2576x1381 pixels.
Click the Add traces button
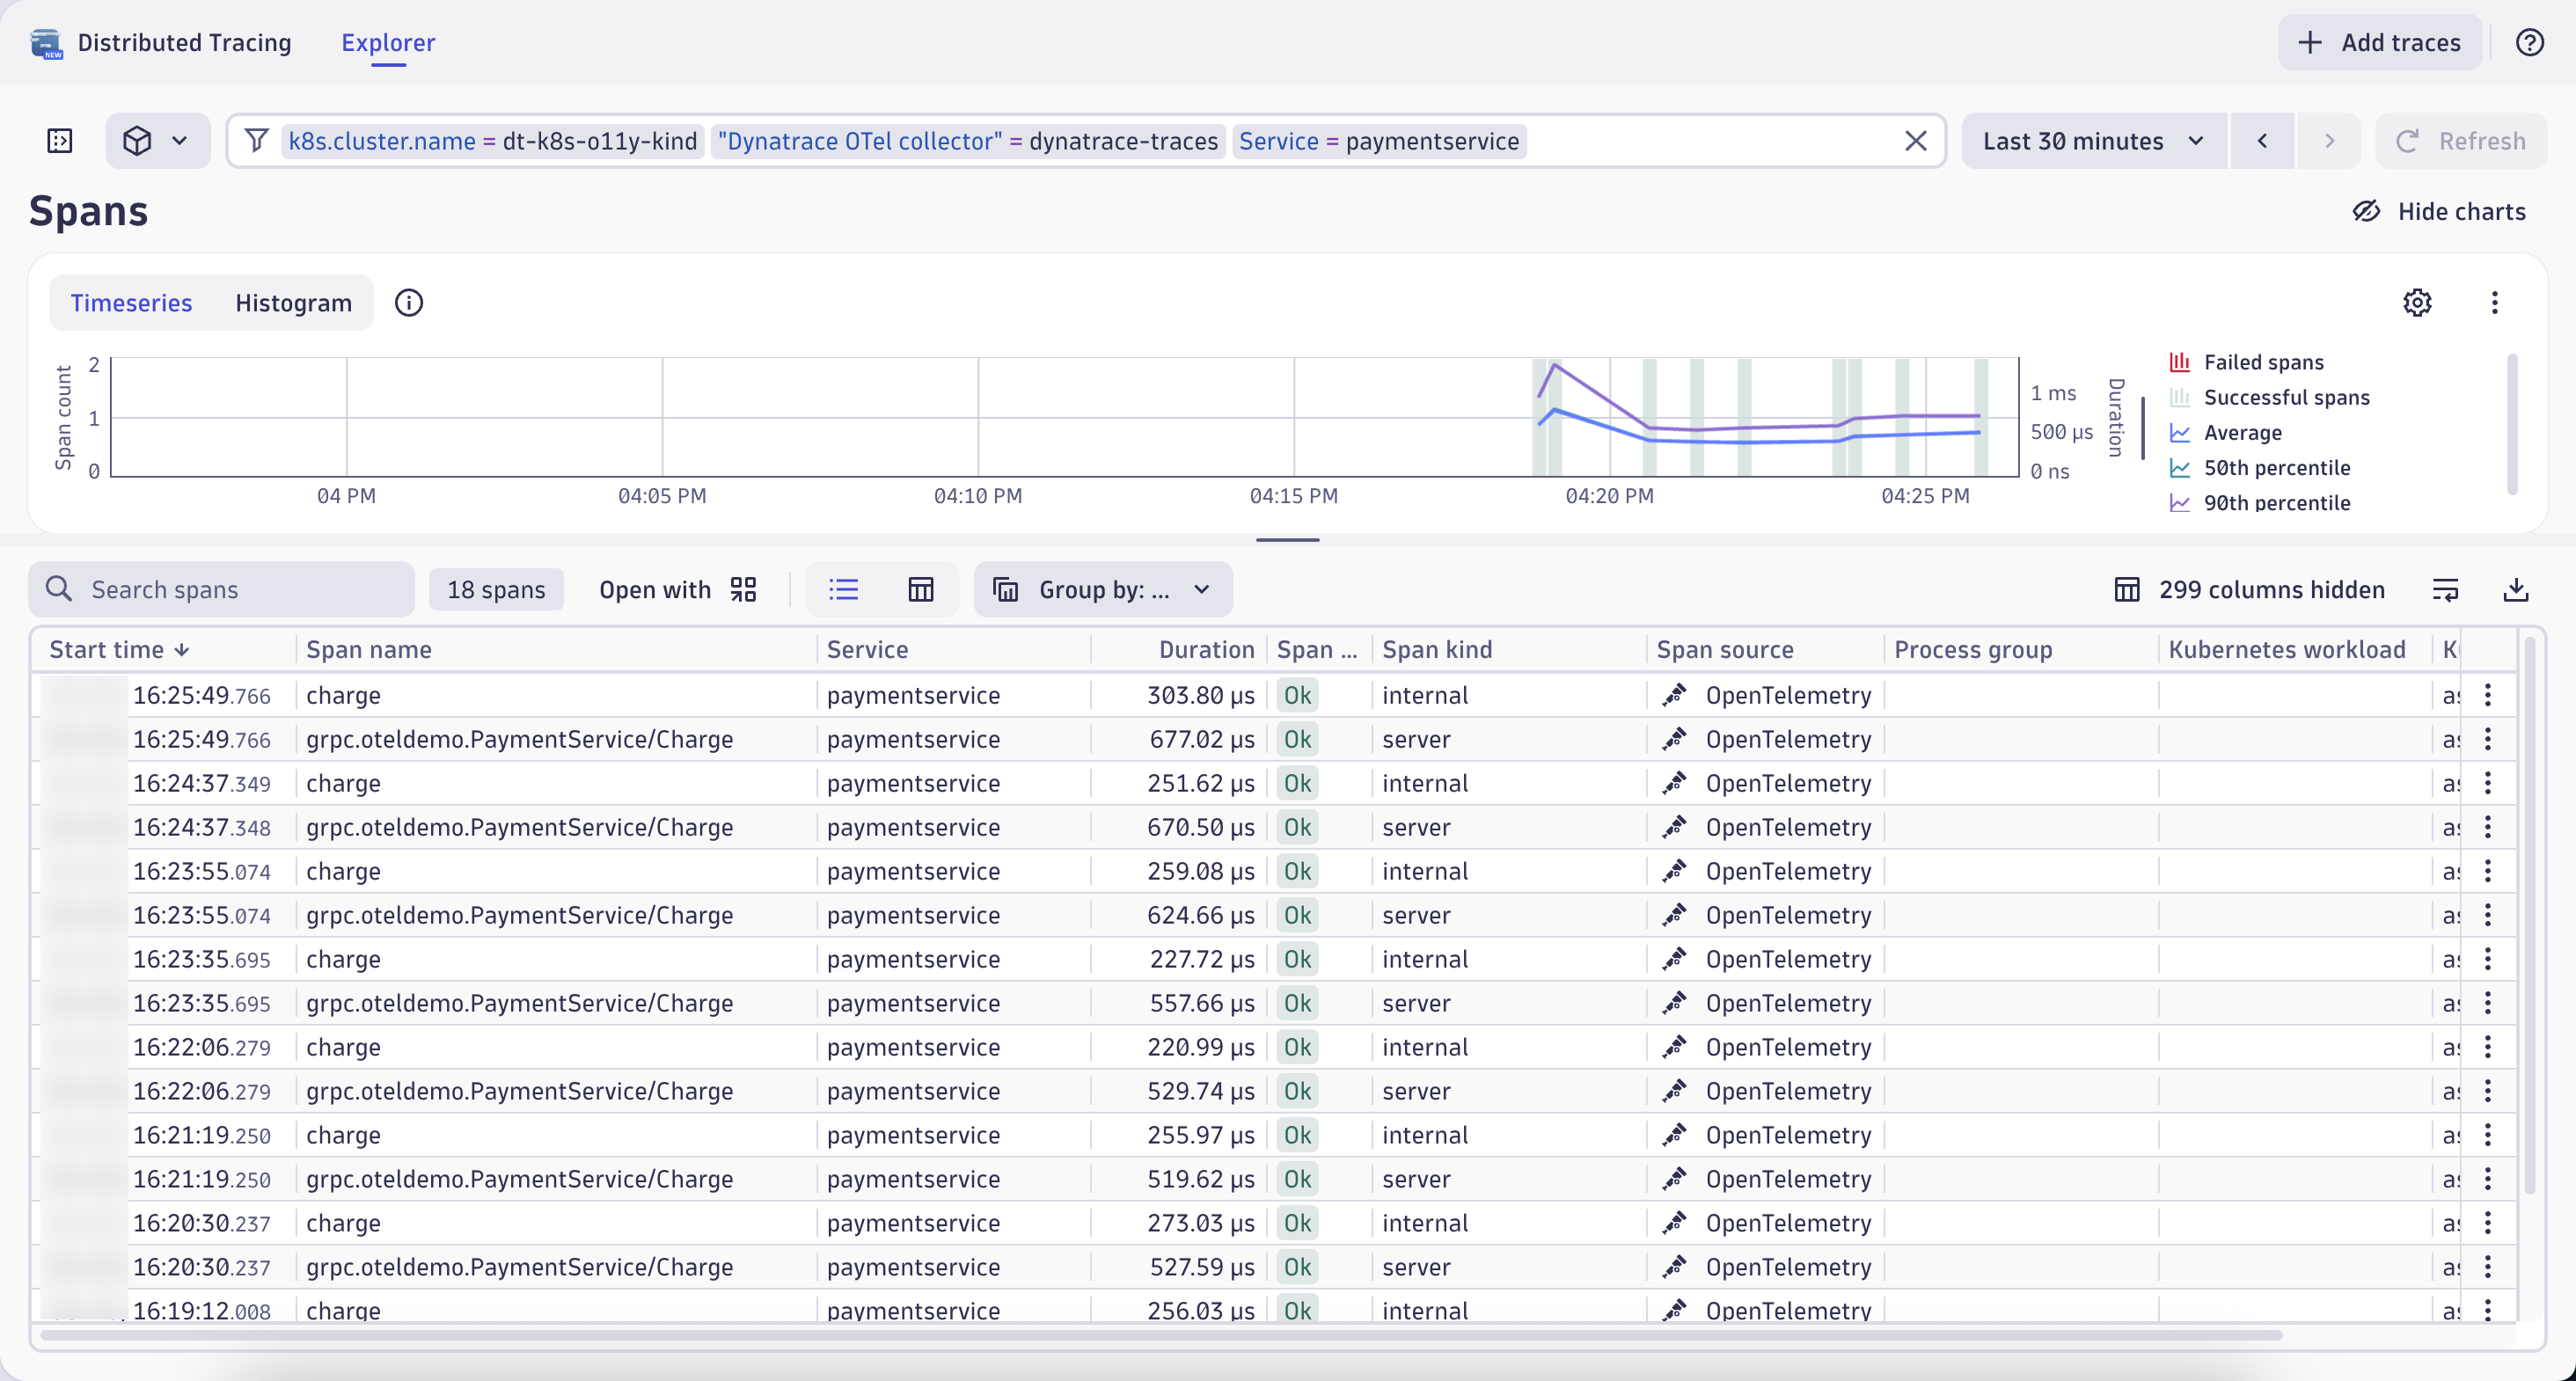2380,42
